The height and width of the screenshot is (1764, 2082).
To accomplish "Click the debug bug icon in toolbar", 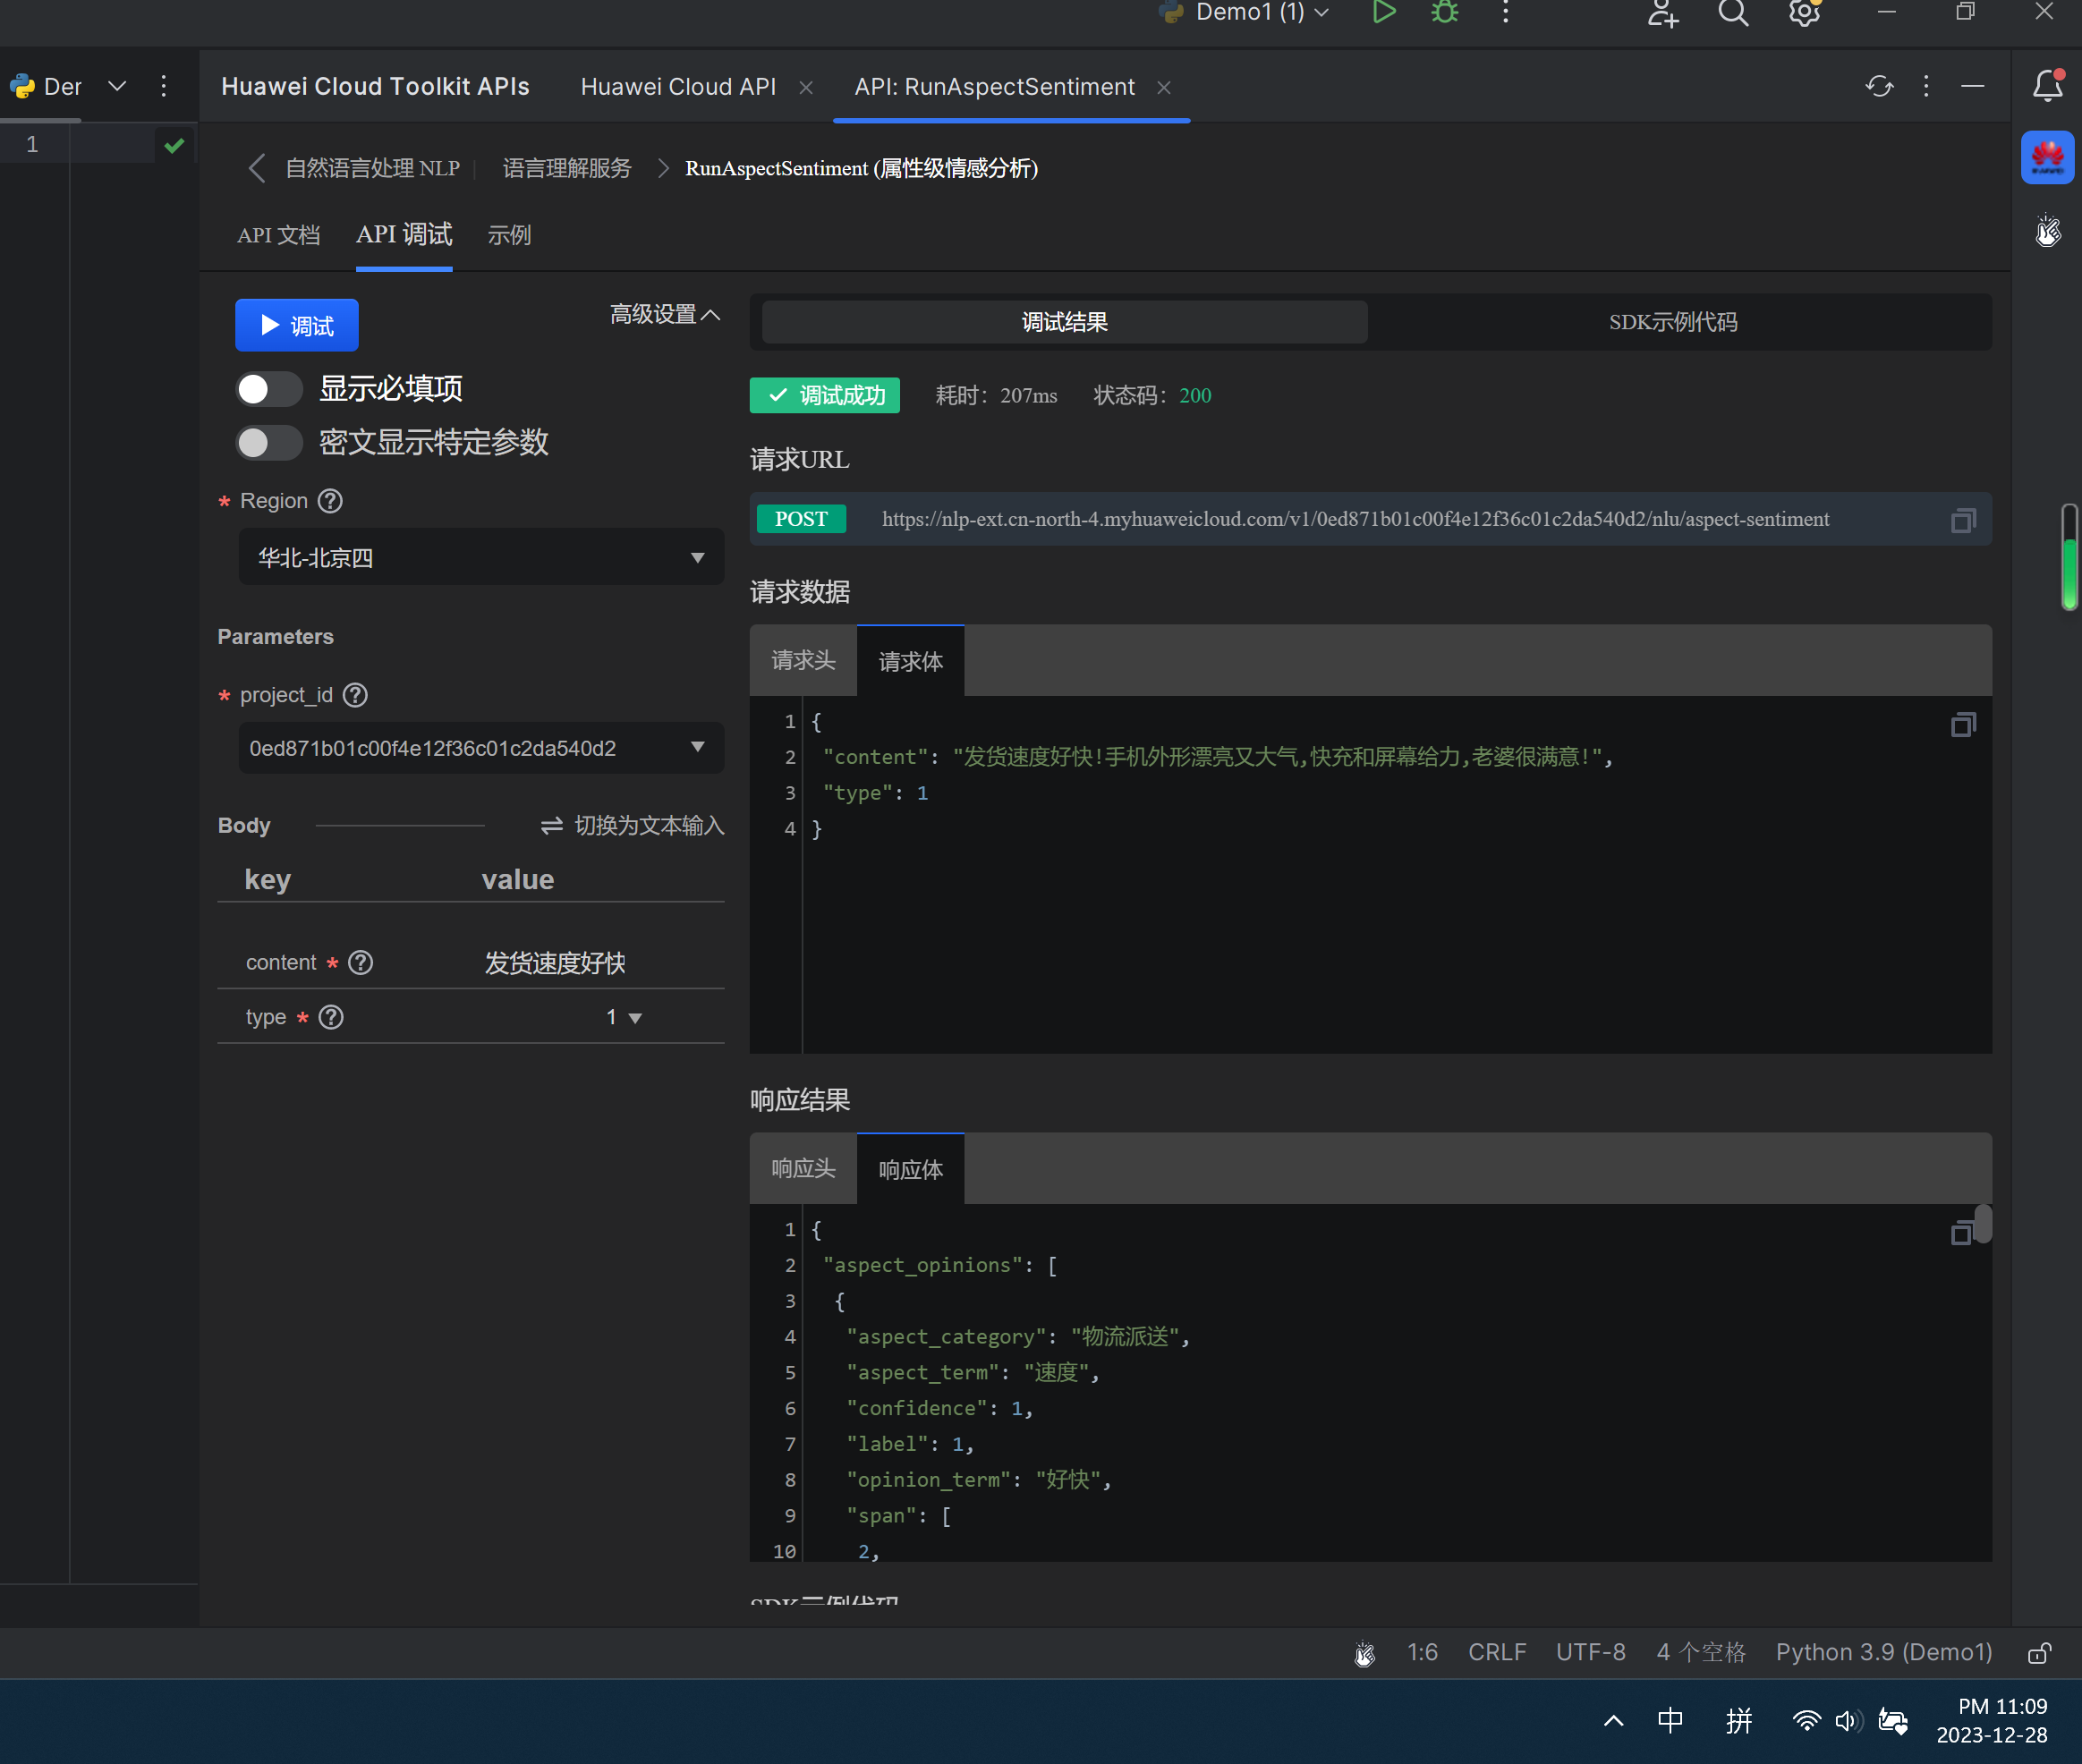I will (x=1444, y=13).
